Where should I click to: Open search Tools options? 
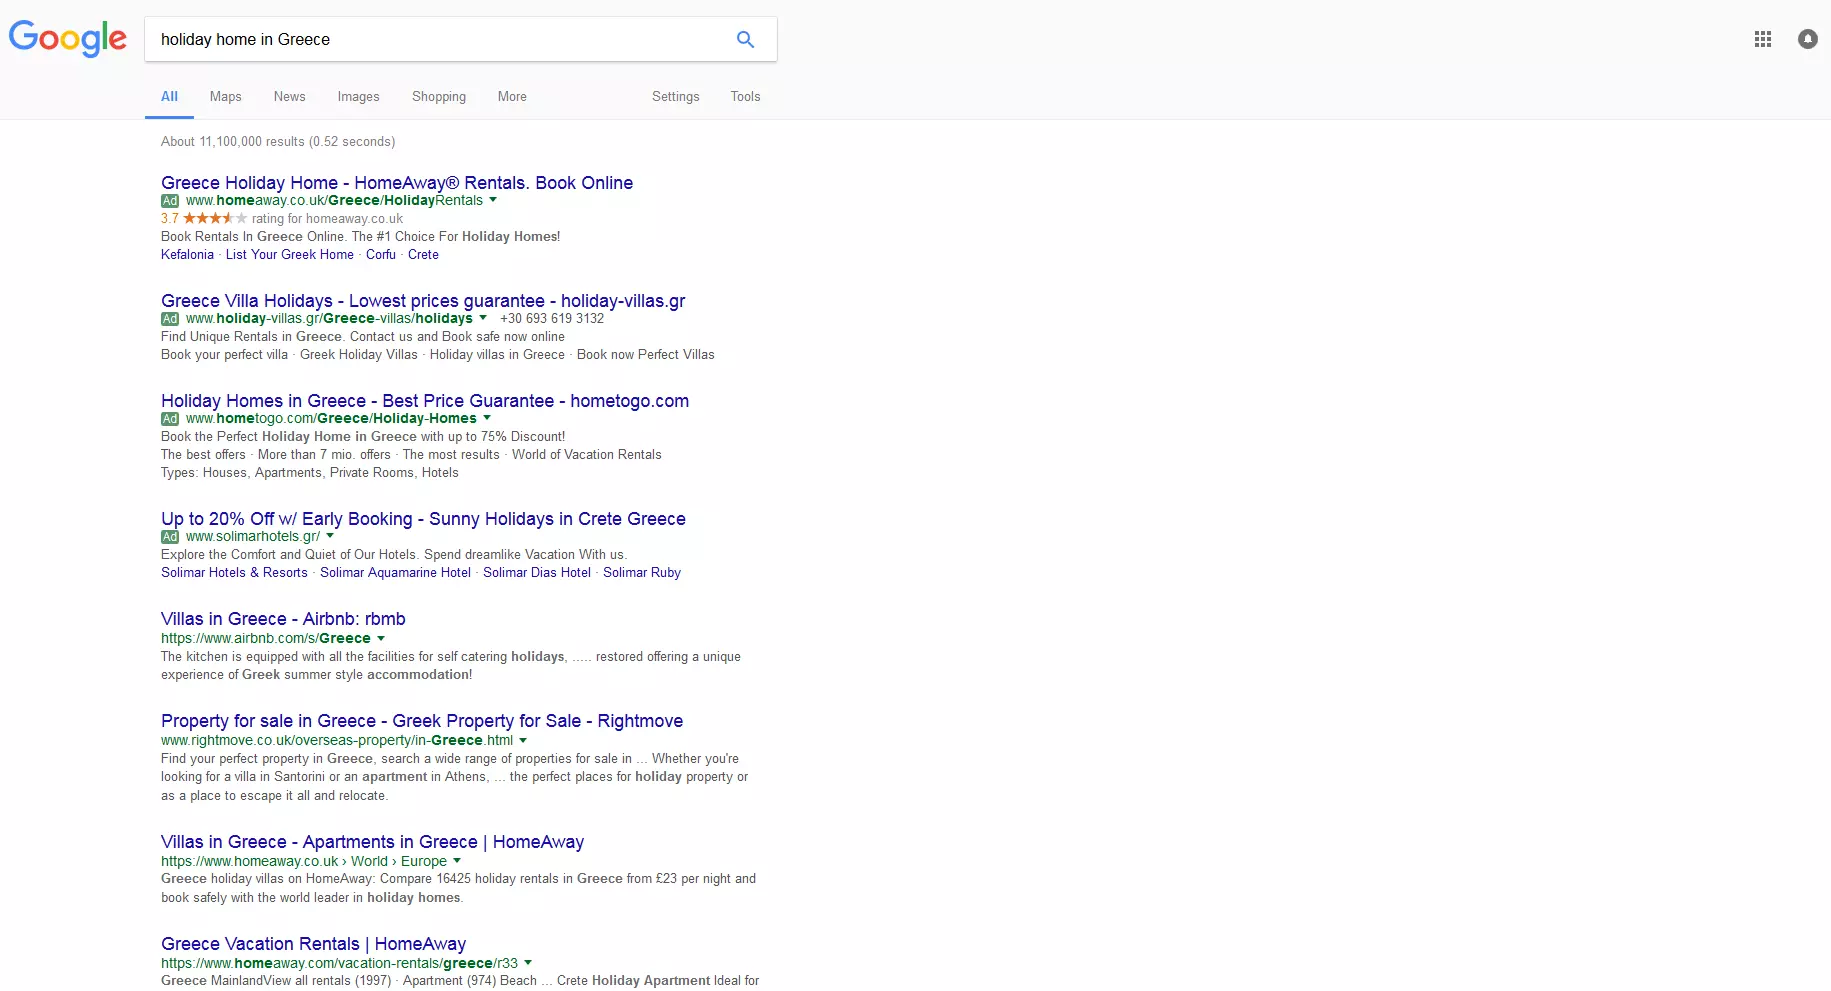coord(746,96)
